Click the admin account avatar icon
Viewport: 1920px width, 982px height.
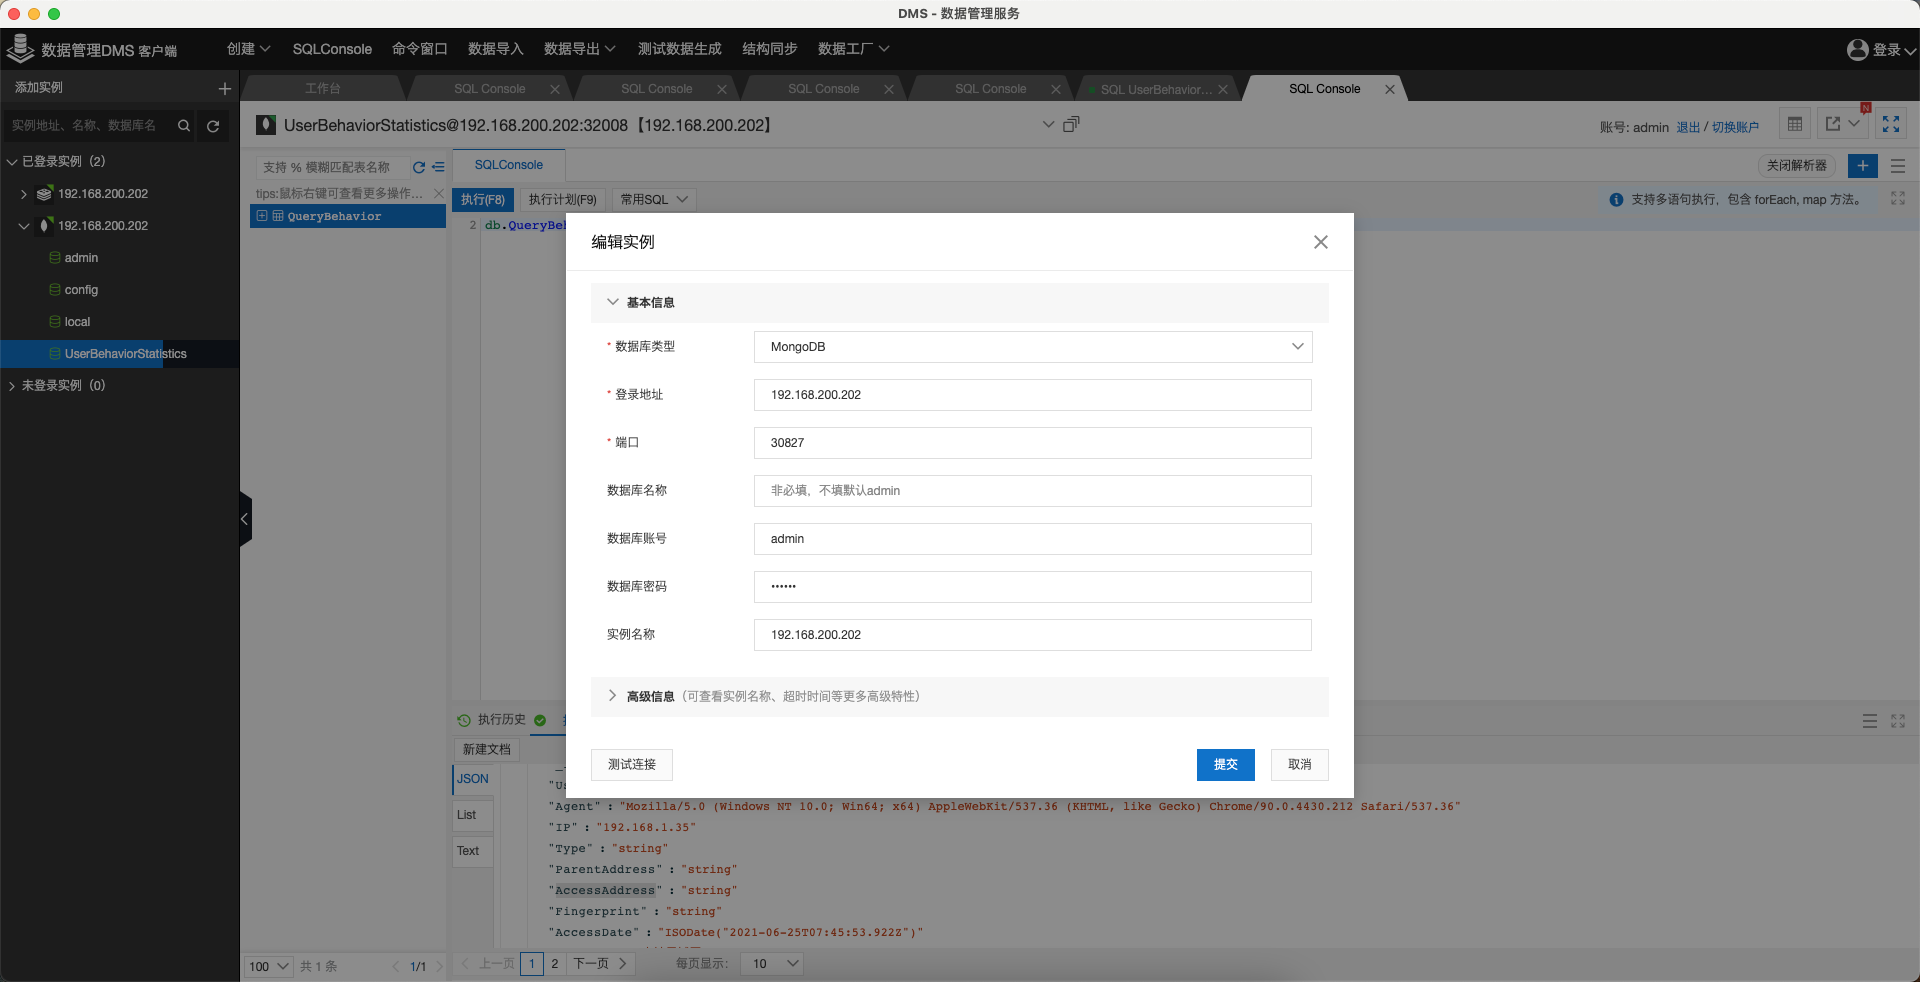coord(1857,48)
